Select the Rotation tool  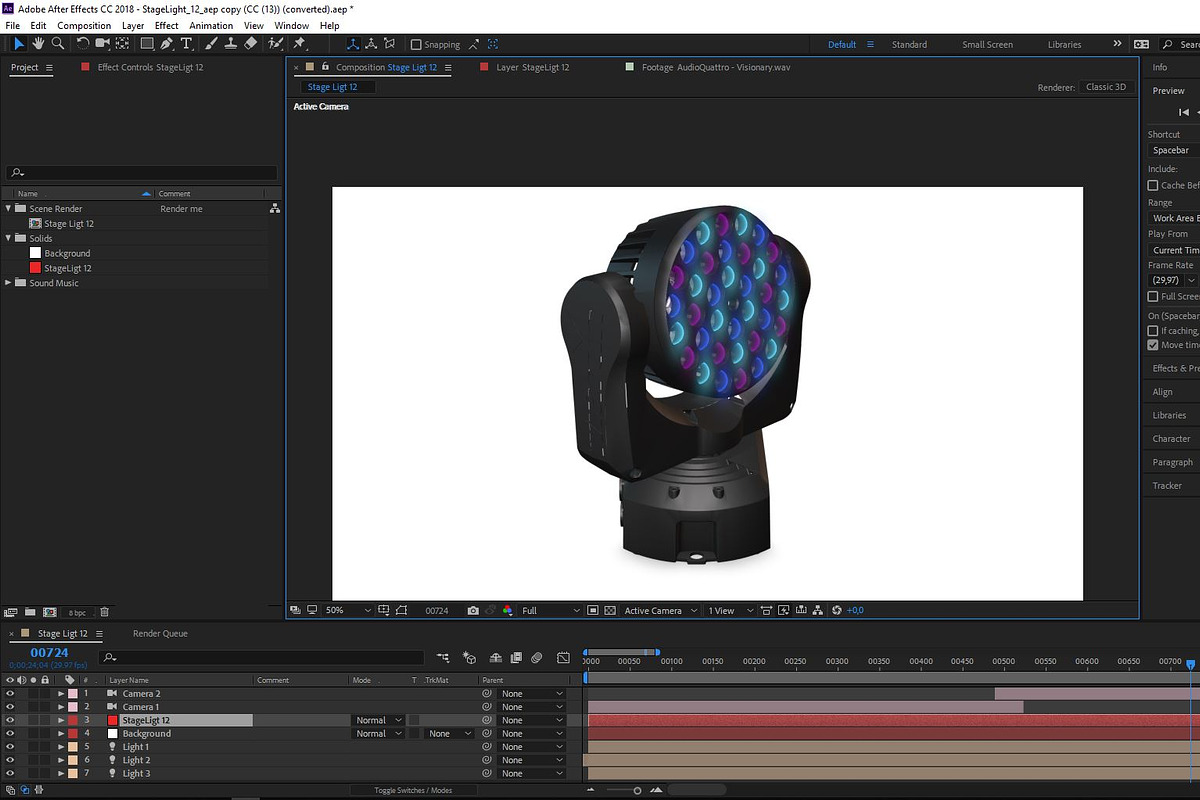tap(83, 44)
